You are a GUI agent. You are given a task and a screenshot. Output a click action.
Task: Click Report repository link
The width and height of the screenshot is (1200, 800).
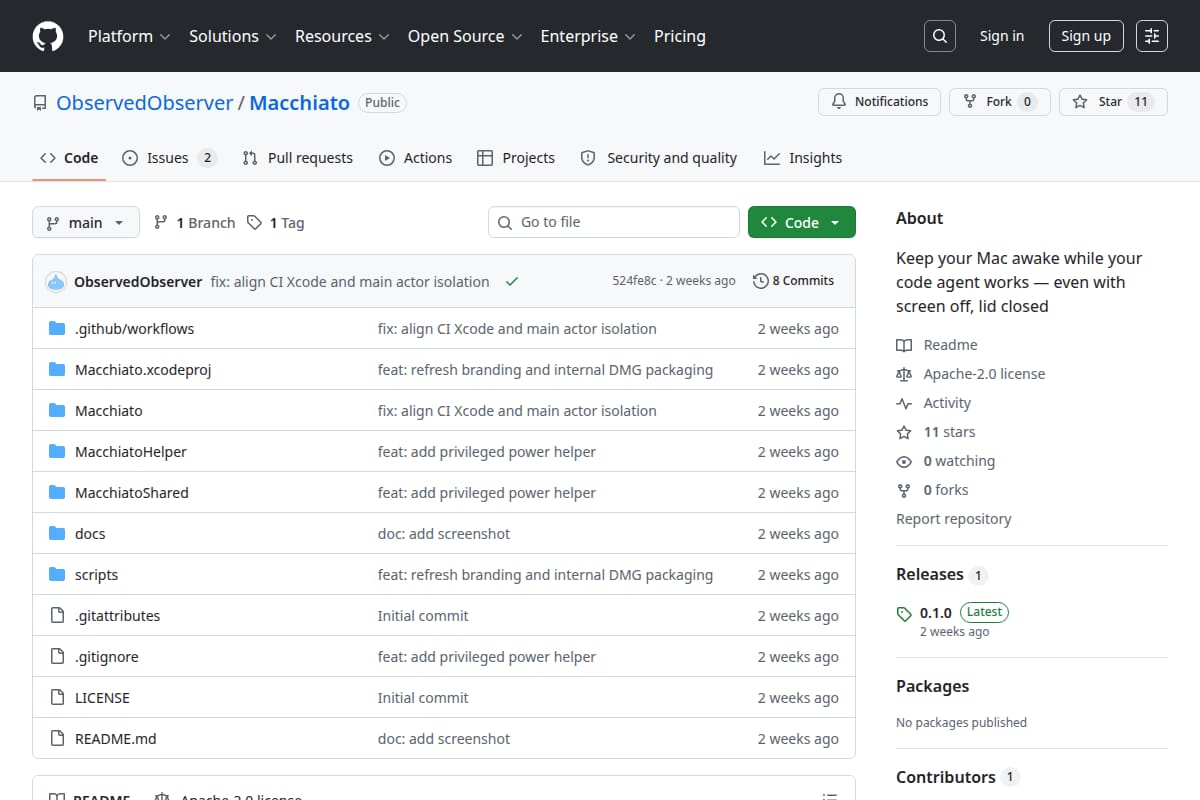[x=953, y=519]
